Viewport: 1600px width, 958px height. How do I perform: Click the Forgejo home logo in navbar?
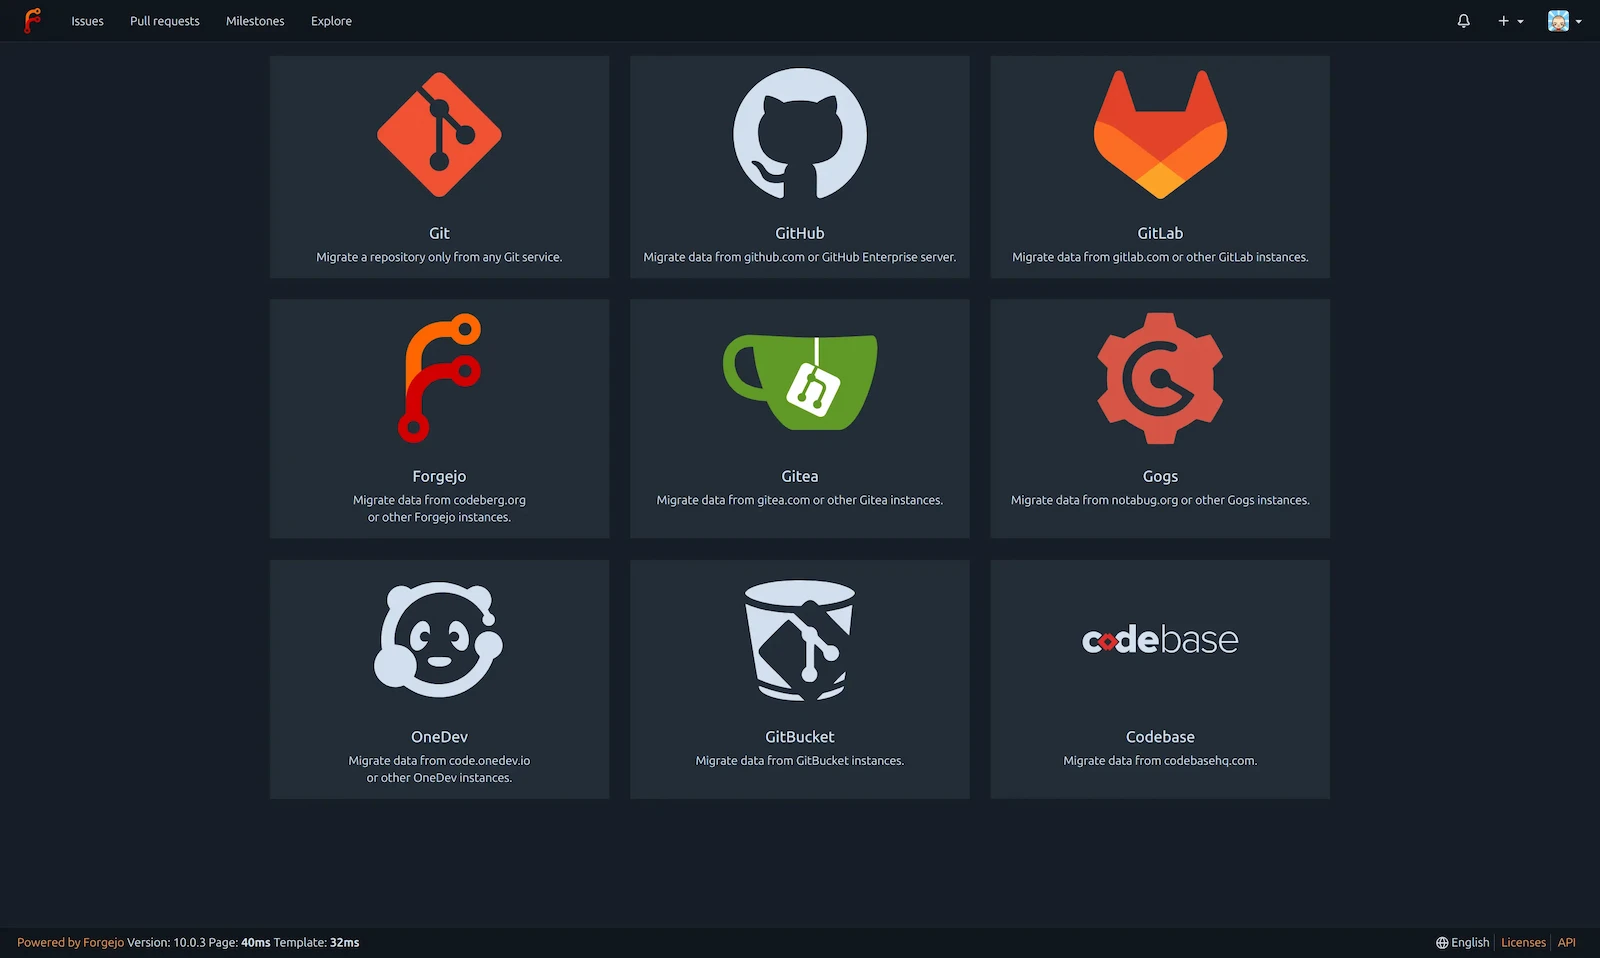point(33,20)
